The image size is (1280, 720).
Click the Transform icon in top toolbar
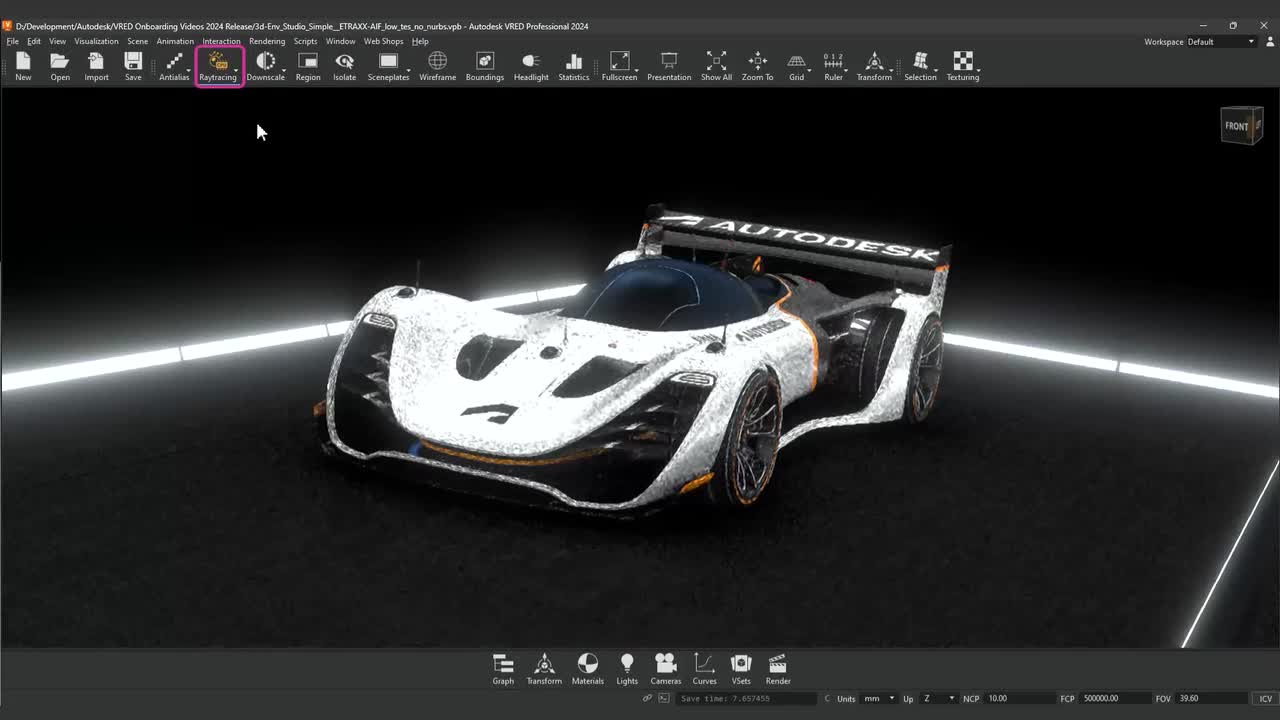coord(874,66)
